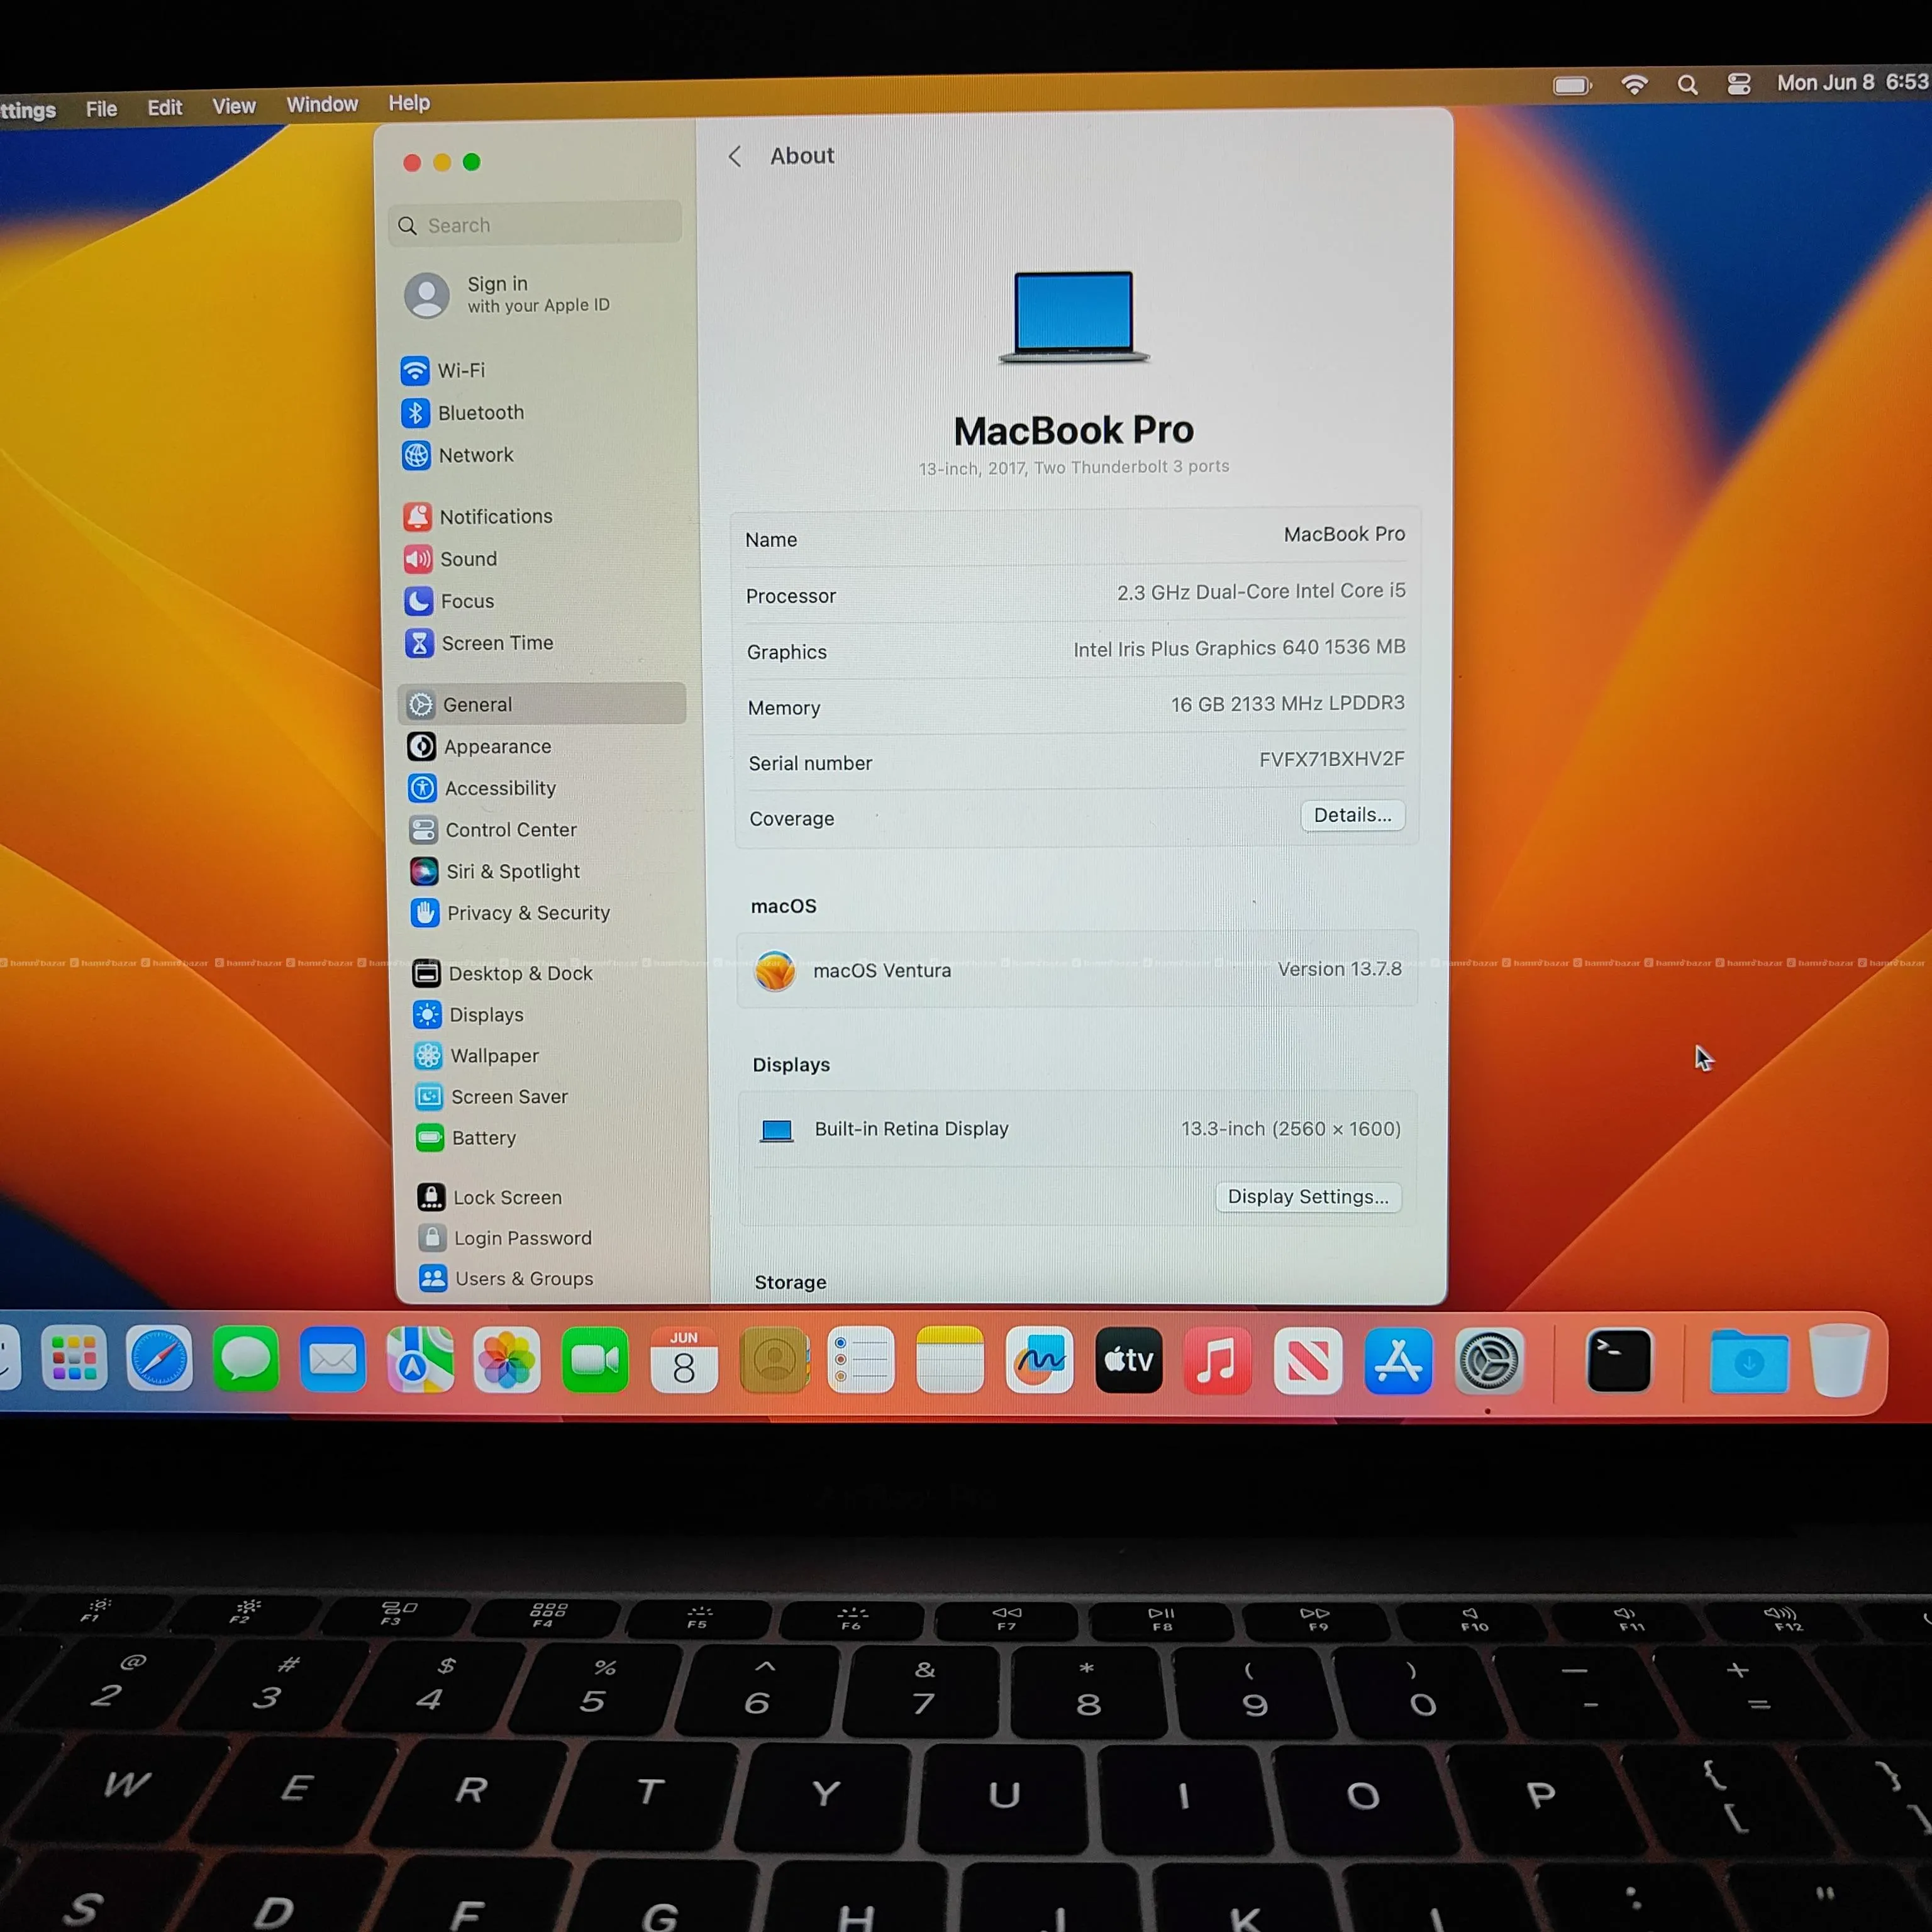
Task: Open the View menu
Action: 234,106
